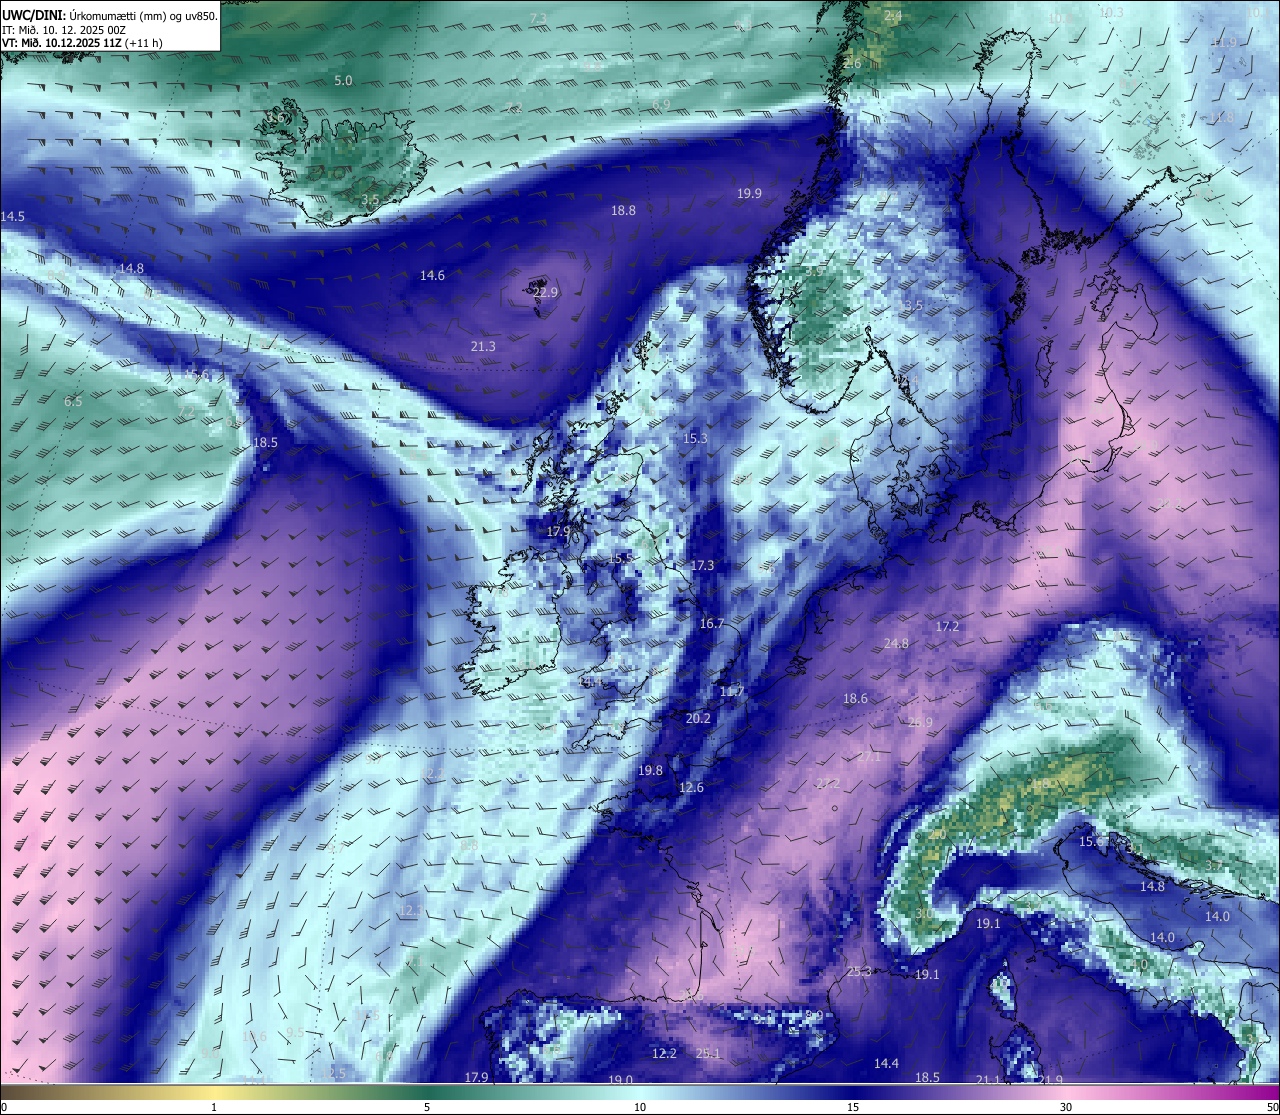
Task: Click the 12.6 value label
Action: coord(691,788)
